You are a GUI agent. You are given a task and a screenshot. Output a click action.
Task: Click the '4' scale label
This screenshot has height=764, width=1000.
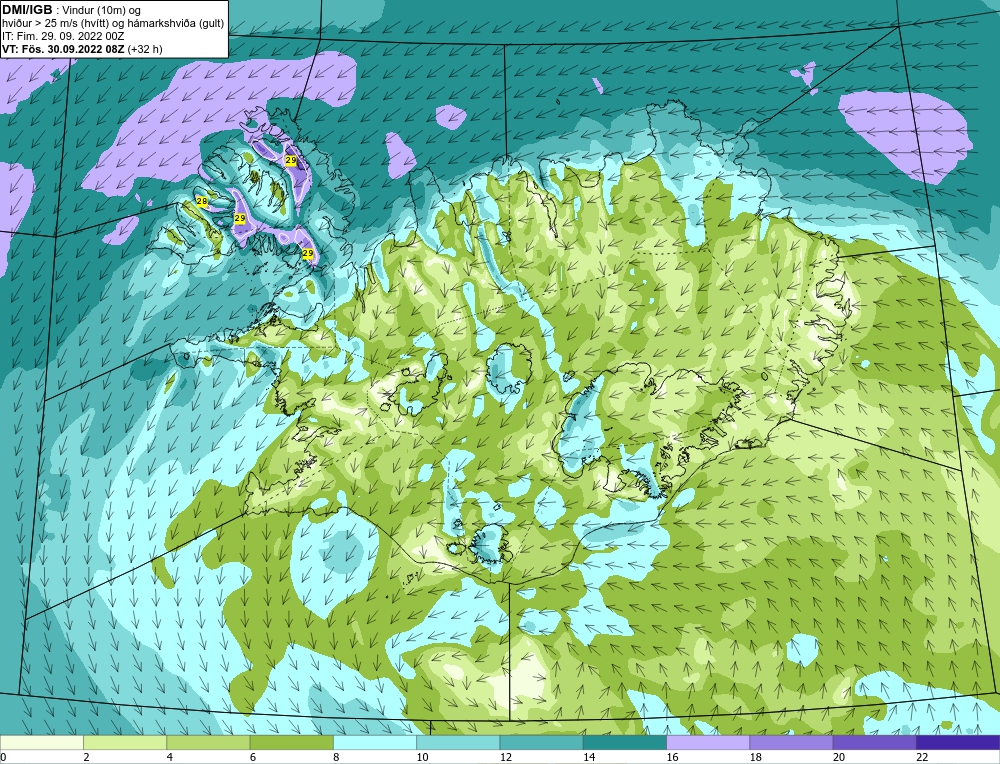tap(170, 757)
